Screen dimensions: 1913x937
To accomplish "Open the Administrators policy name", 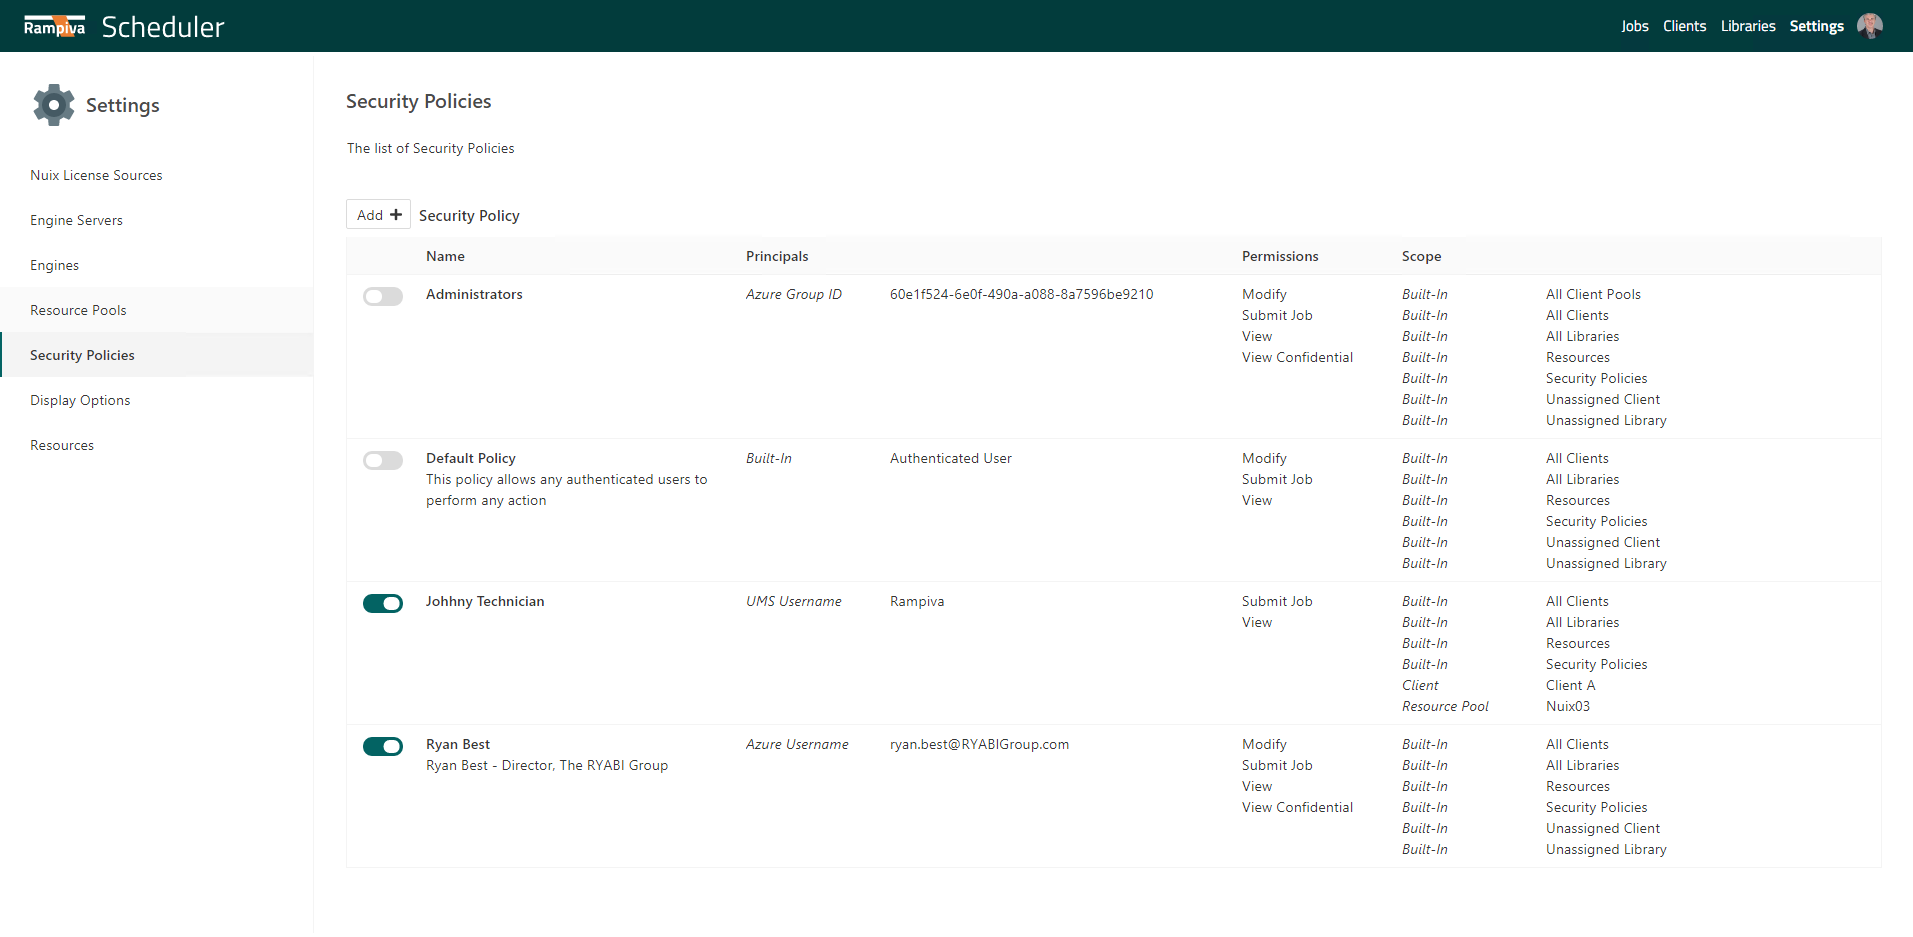I will coord(474,294).
